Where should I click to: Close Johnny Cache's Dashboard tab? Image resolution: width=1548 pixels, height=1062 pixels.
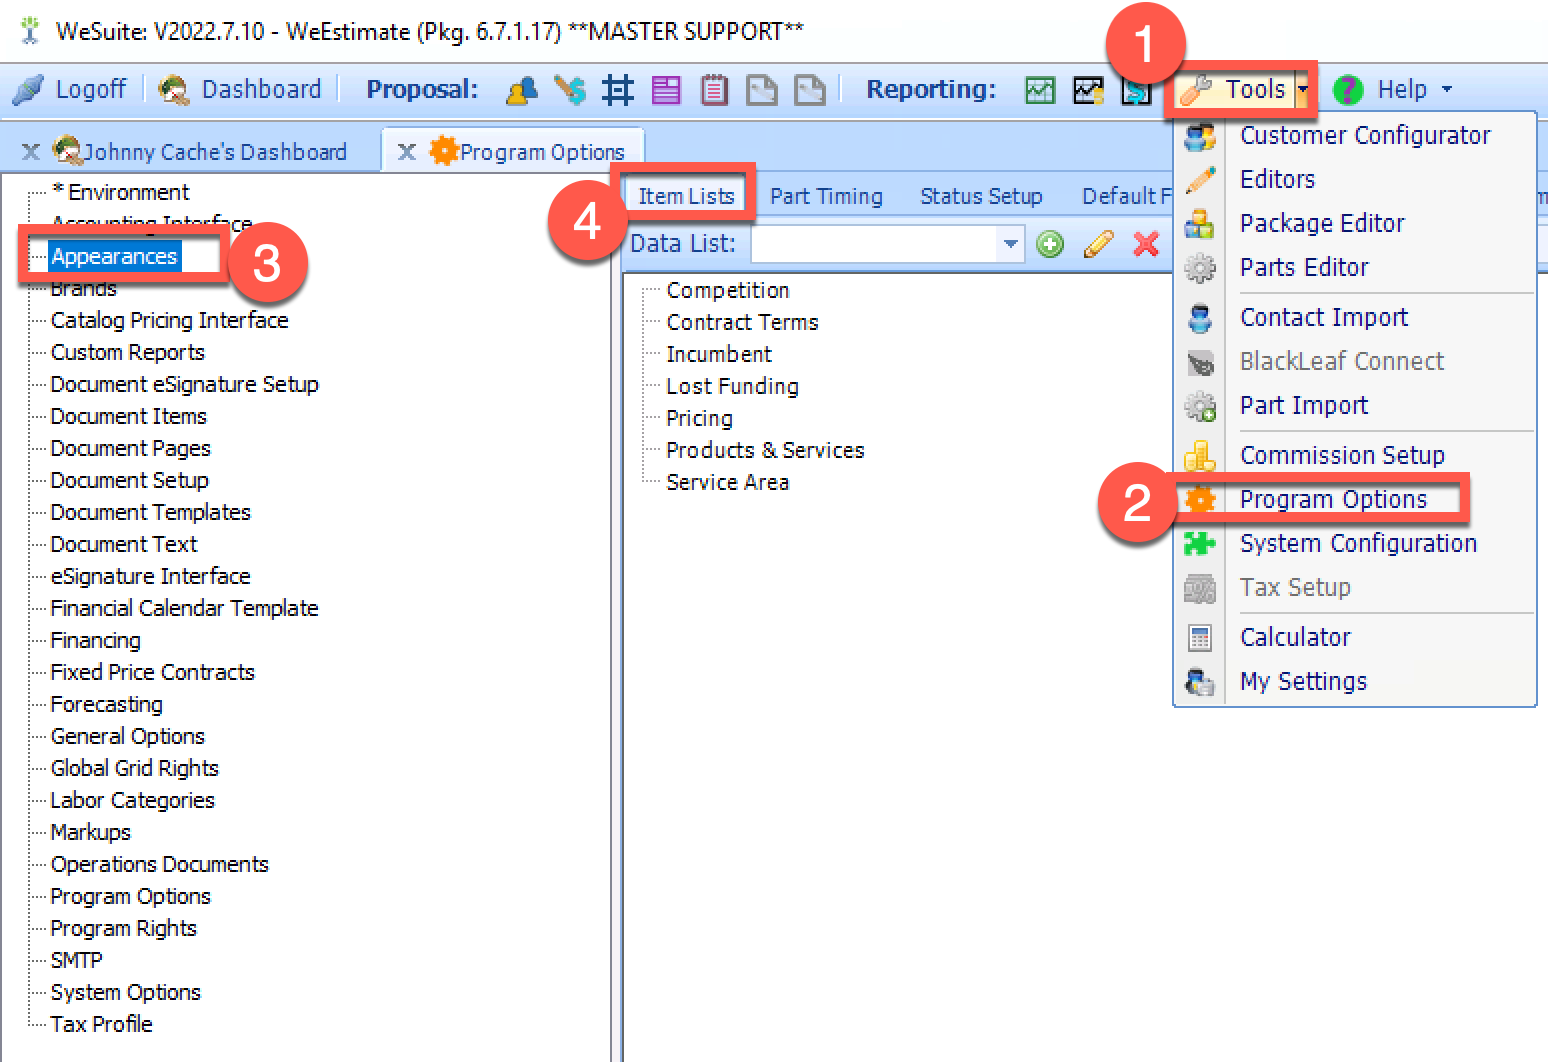[x=31, y=151]
